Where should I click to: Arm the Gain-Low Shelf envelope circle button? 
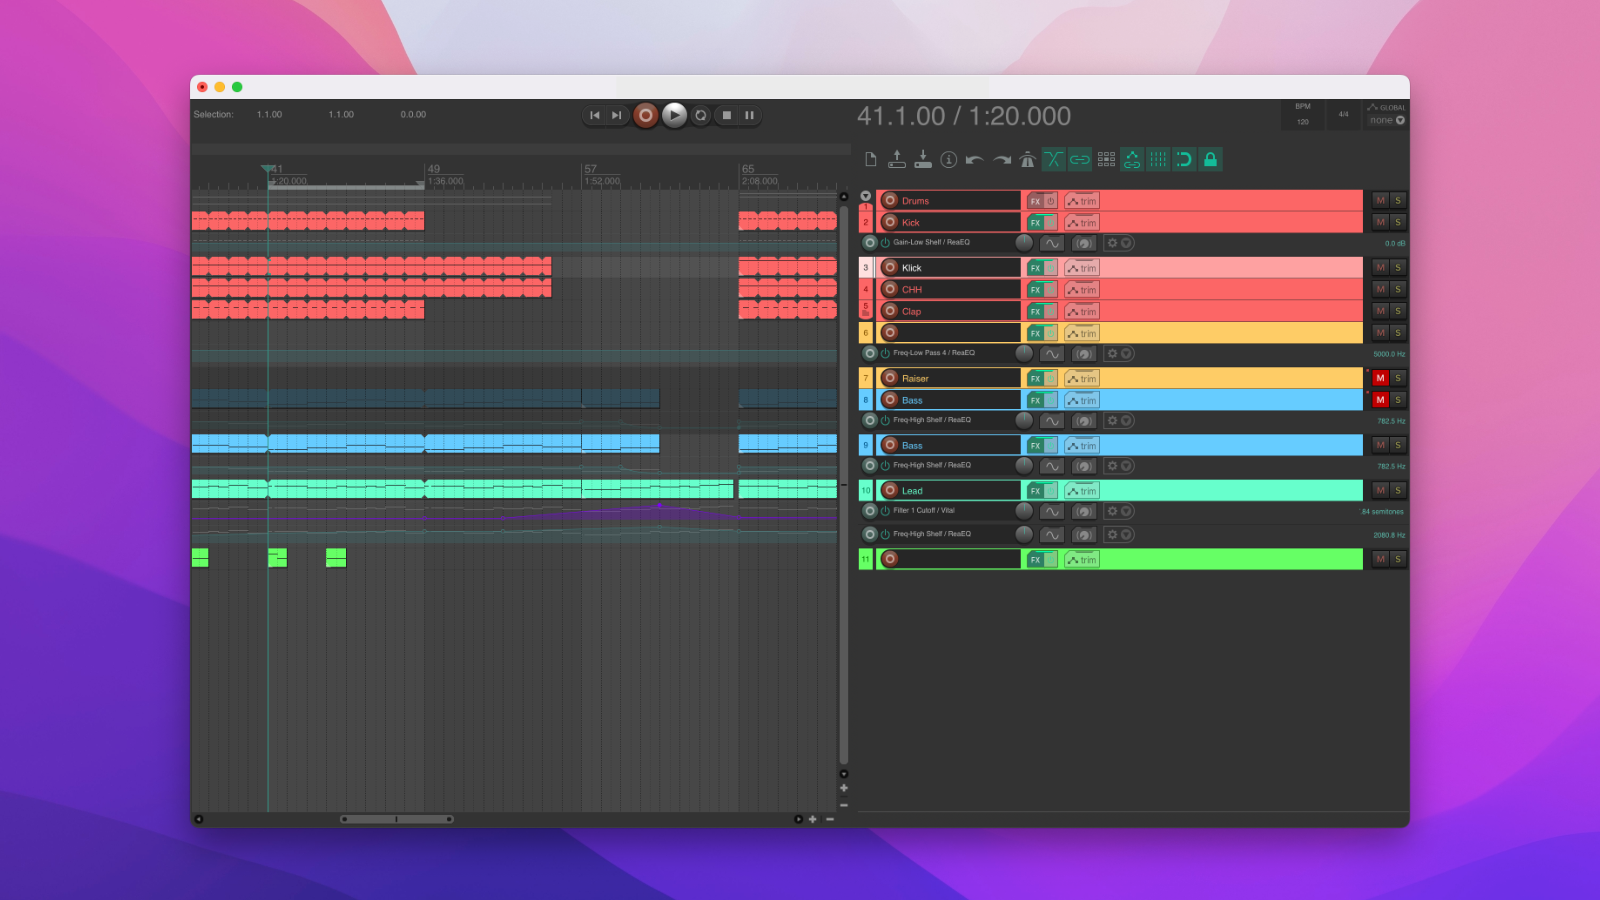coord(870,242)
